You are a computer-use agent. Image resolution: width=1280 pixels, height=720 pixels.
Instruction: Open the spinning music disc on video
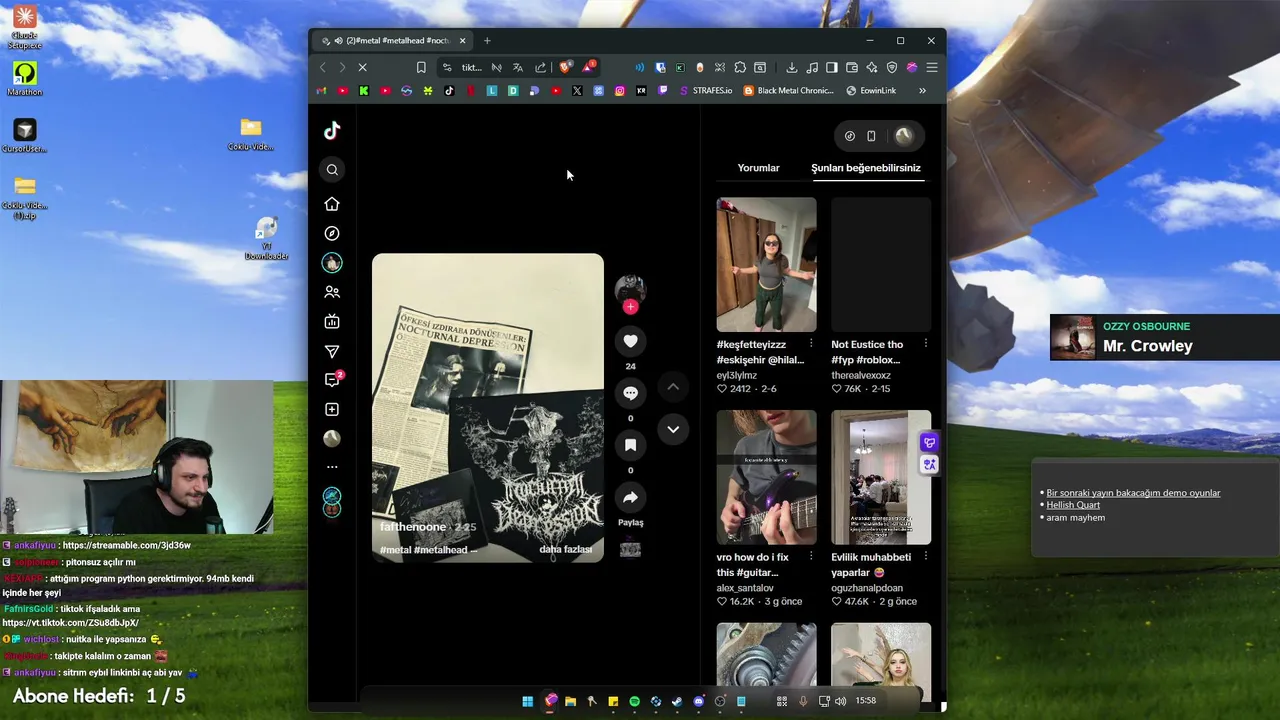tap(630, 548)
